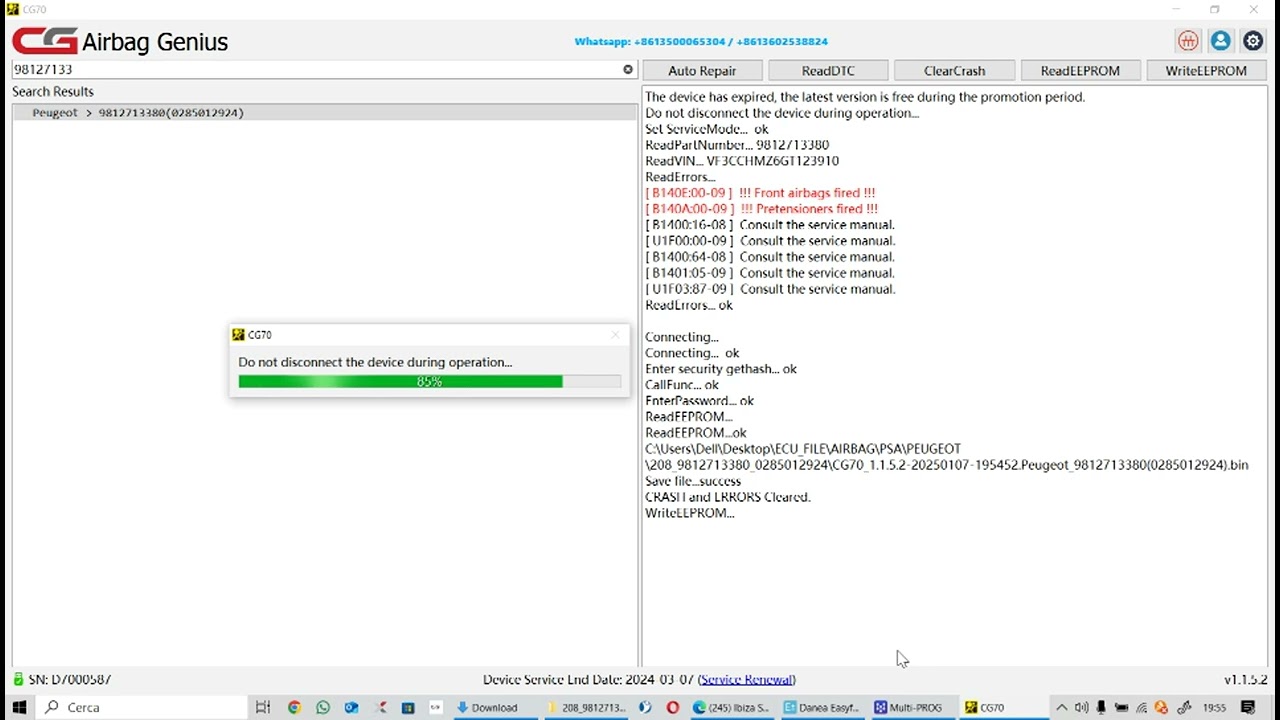Clear the search field with the X icon
Screen dimensions: 1280x720
(x=628, y=69)
